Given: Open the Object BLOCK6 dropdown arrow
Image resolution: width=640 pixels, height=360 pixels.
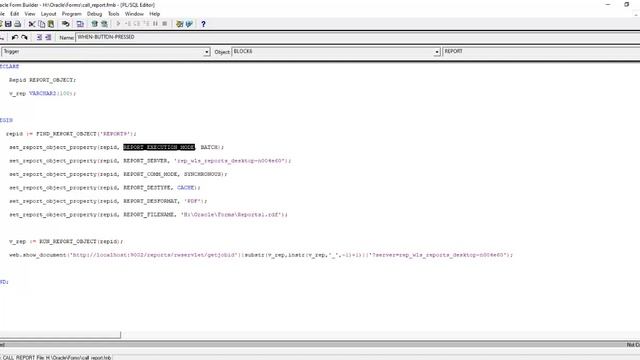Looking at the screenshot, I should coord(437,52).
